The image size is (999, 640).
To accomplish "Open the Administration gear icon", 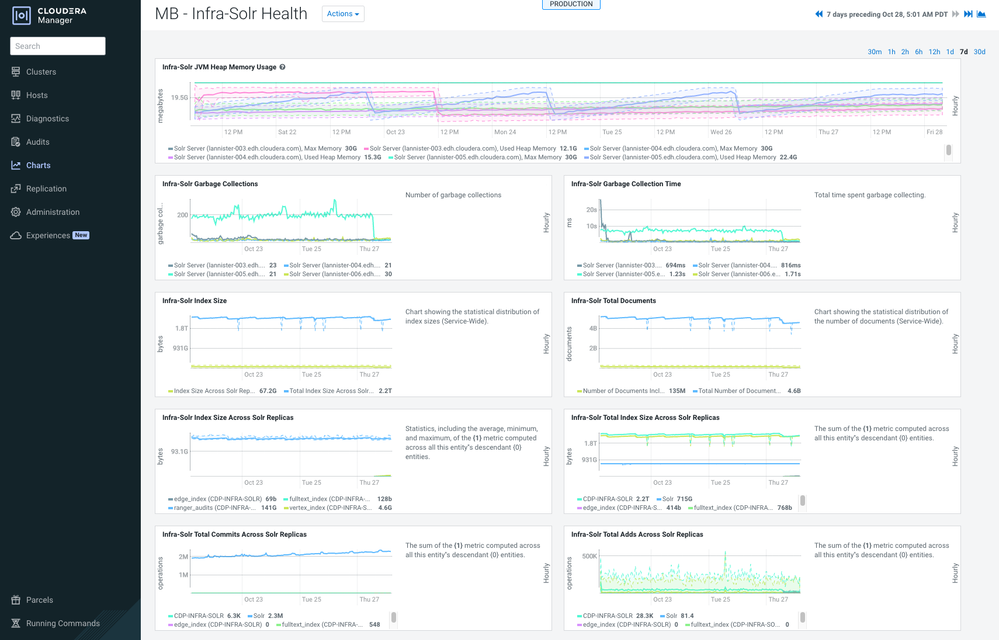I will [x=16, y=212].
